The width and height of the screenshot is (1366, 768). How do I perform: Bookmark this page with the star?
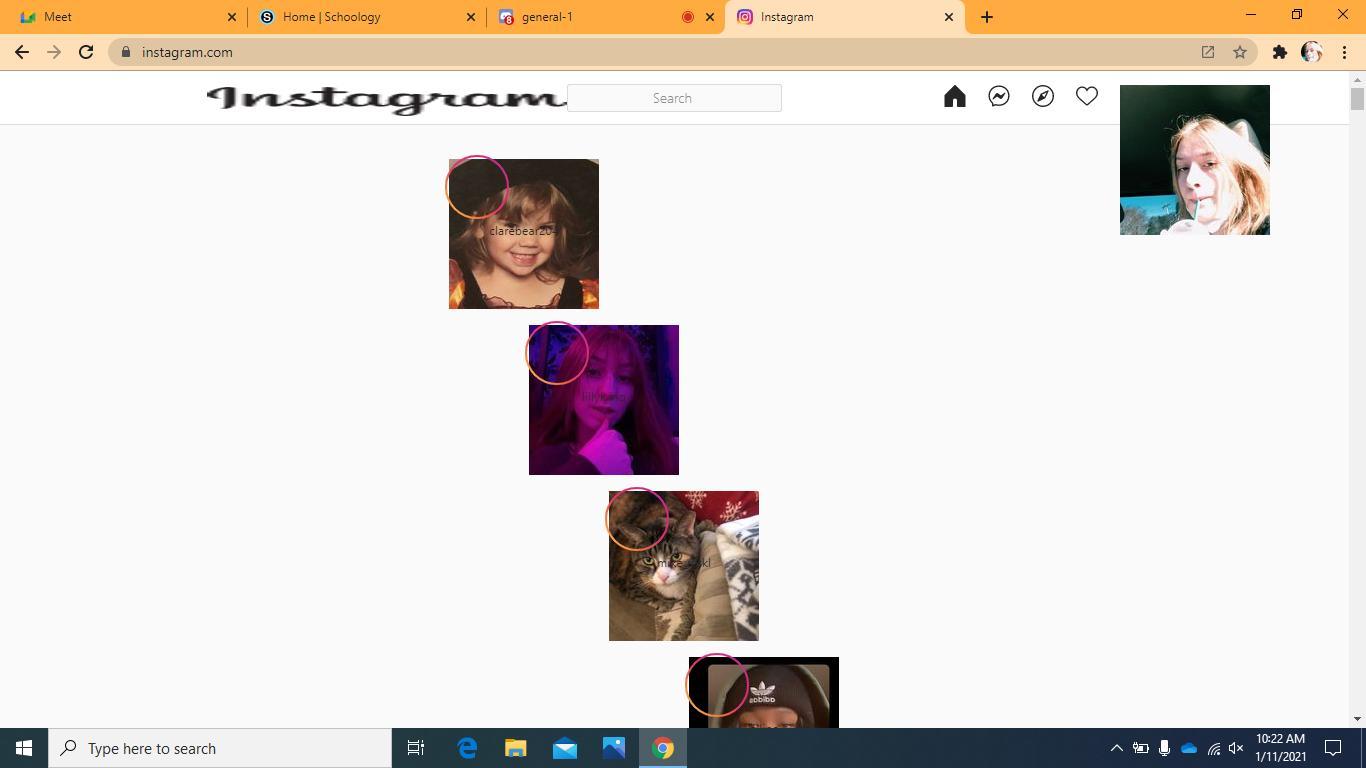pyautogui.click(x=1240, y=52)
